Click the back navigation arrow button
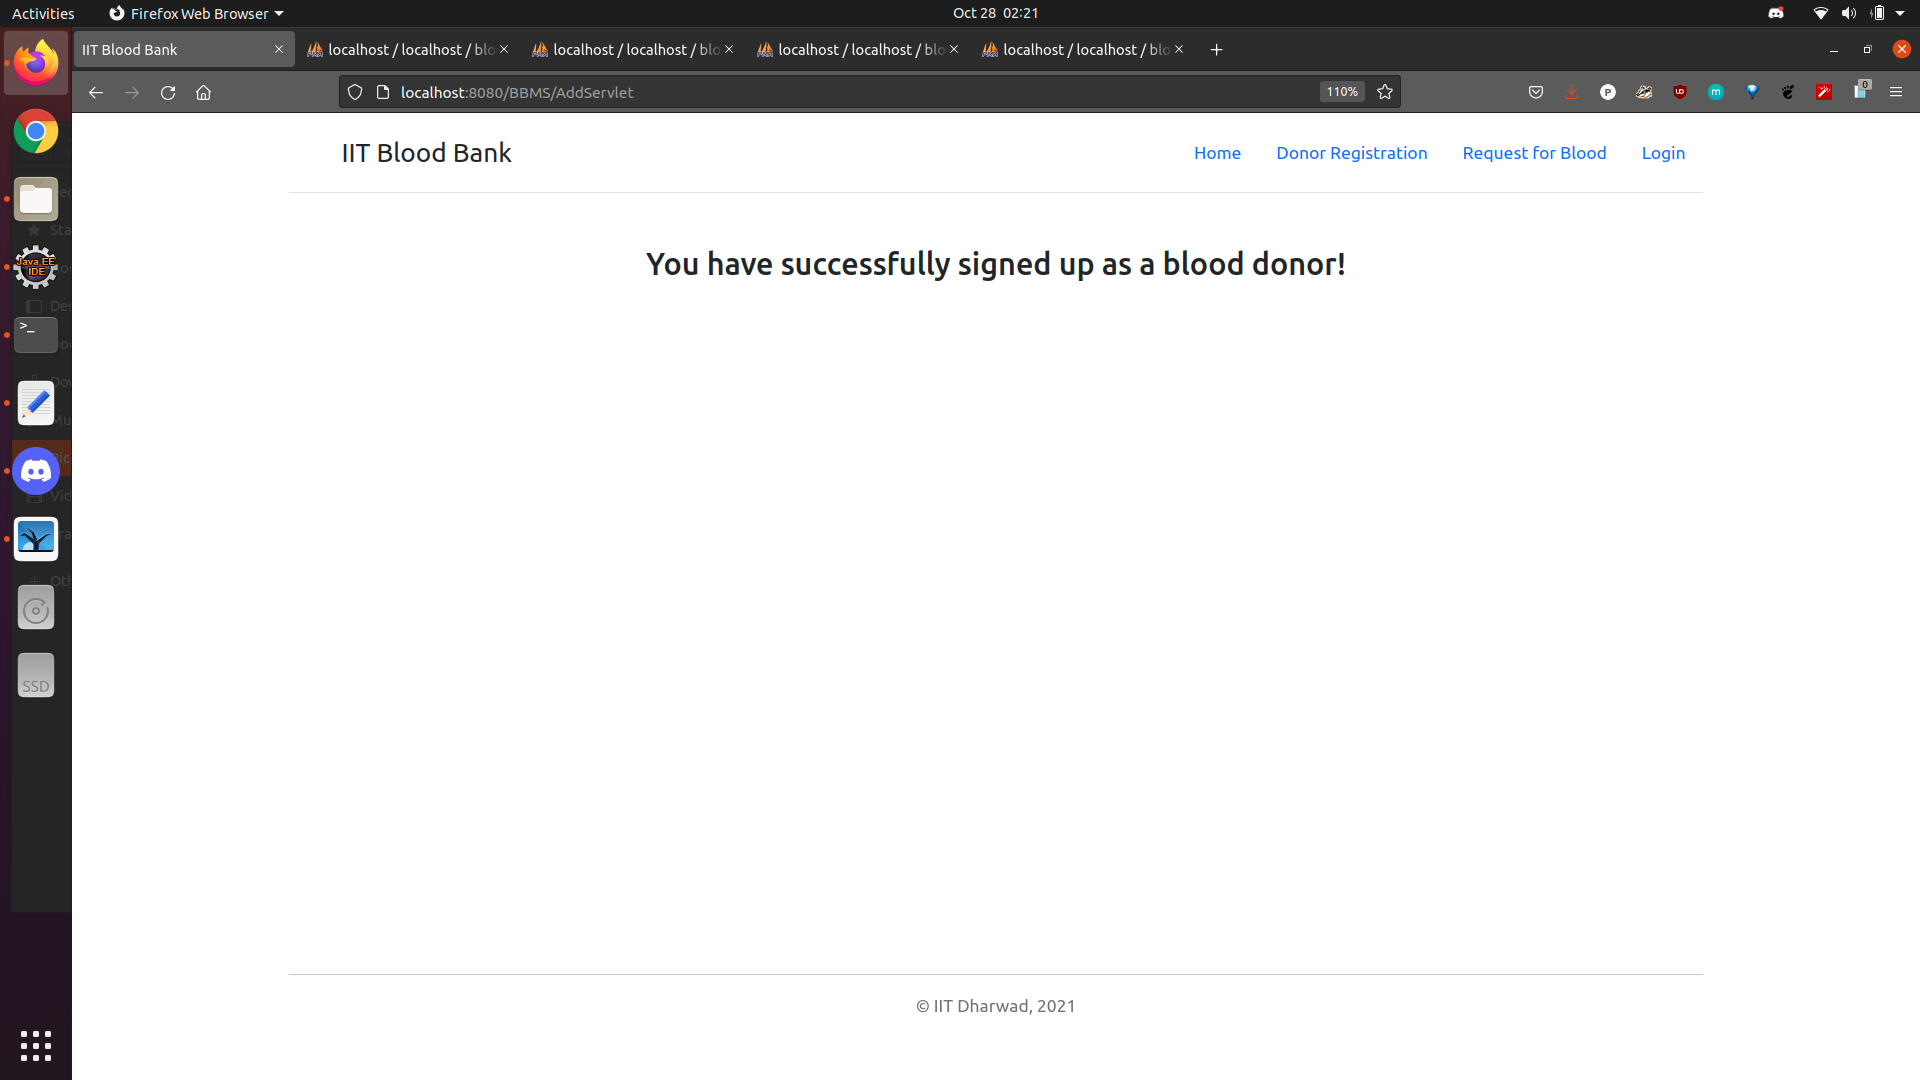Screen dimensions: 1920x1080 (x=95, y=92)
